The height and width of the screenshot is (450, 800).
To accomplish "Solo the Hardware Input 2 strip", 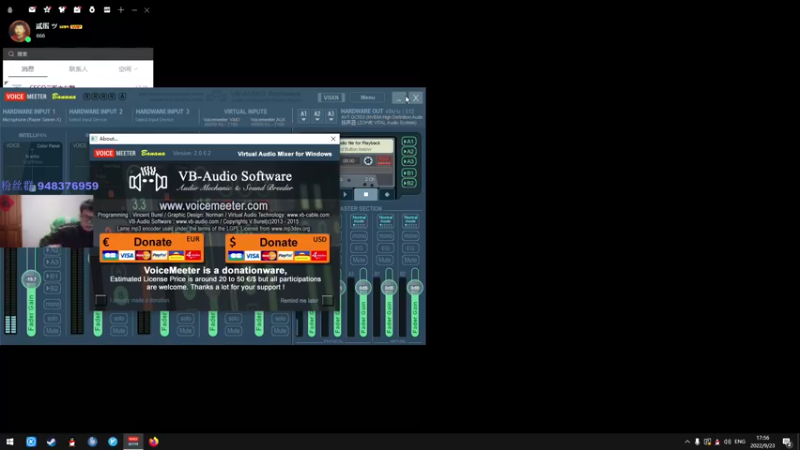I will (x=119, y=318).
